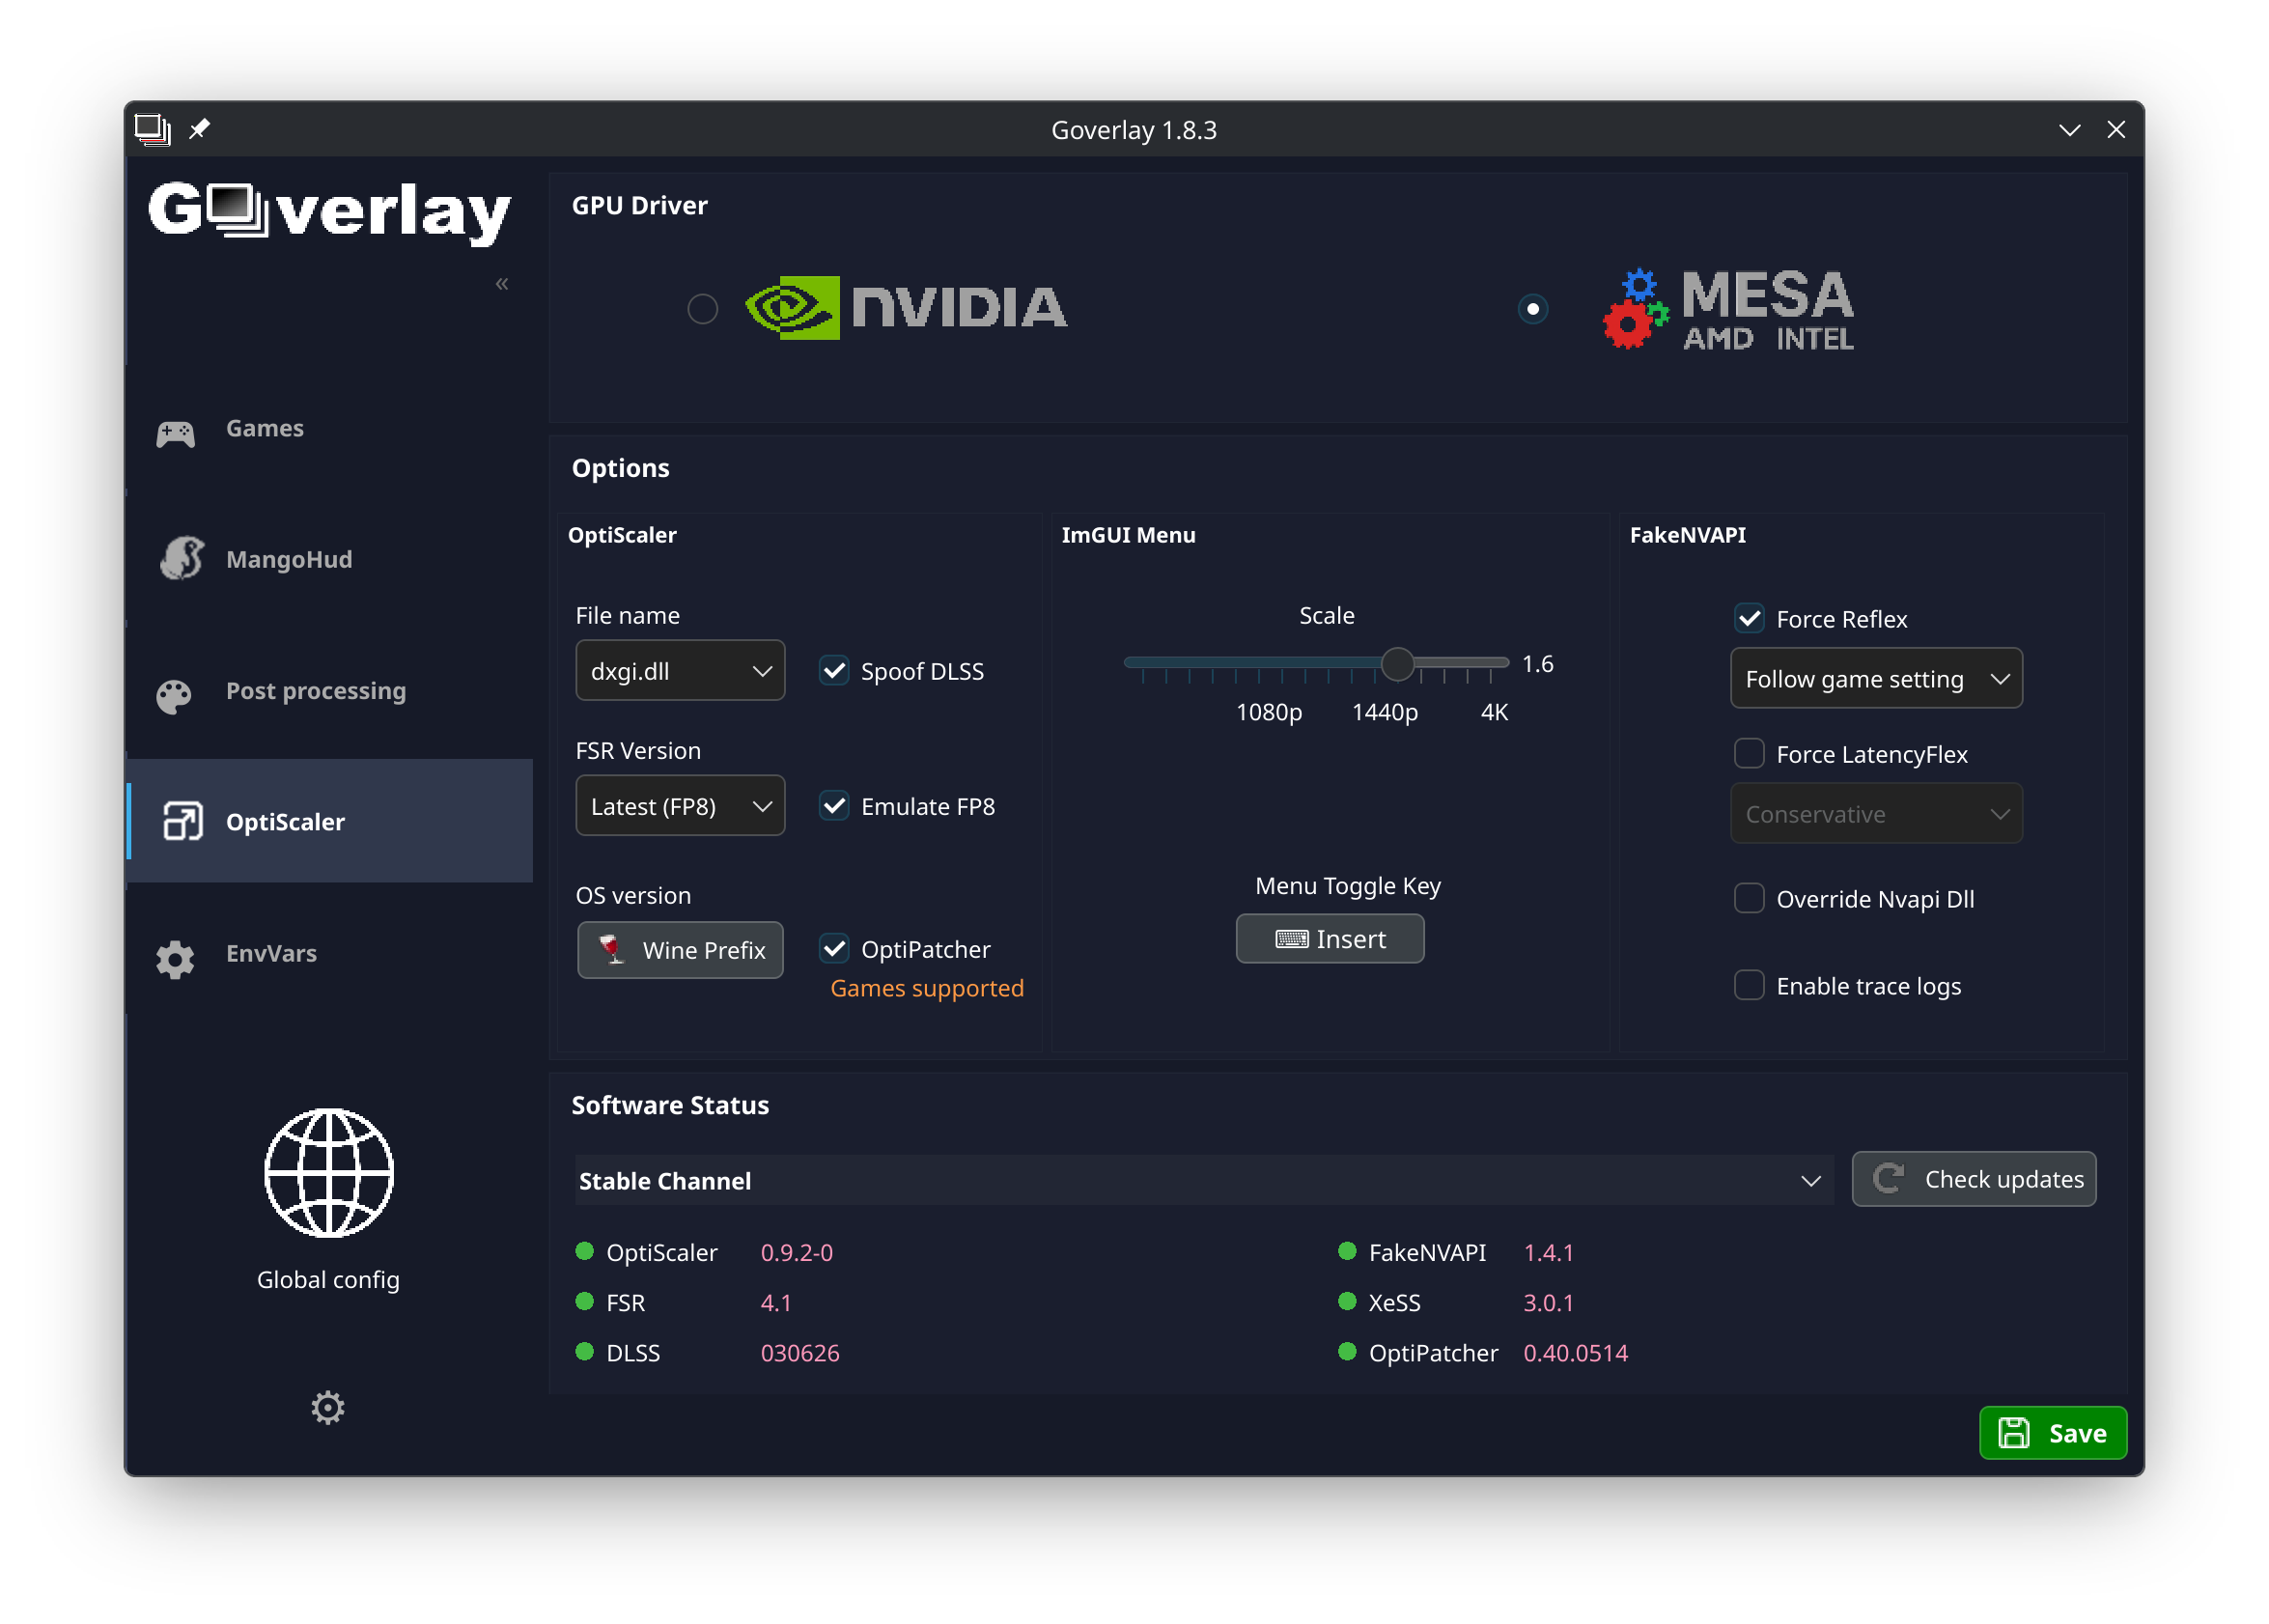Screen dimensions: 2269x1624
Task: Select the Mesa driver radio button
Action: pyautogui.click(x=1532, y=309)
